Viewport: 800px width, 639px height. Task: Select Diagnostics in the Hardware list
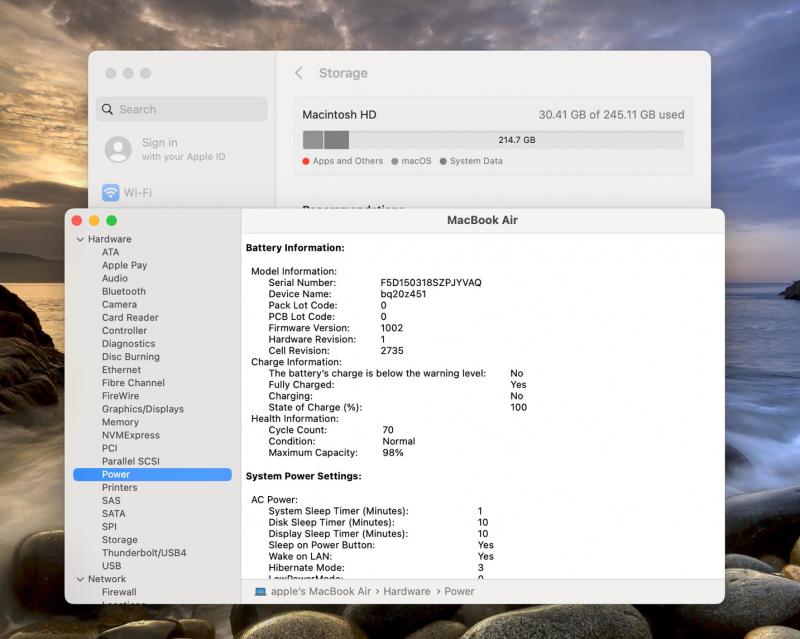coord(129,344)
